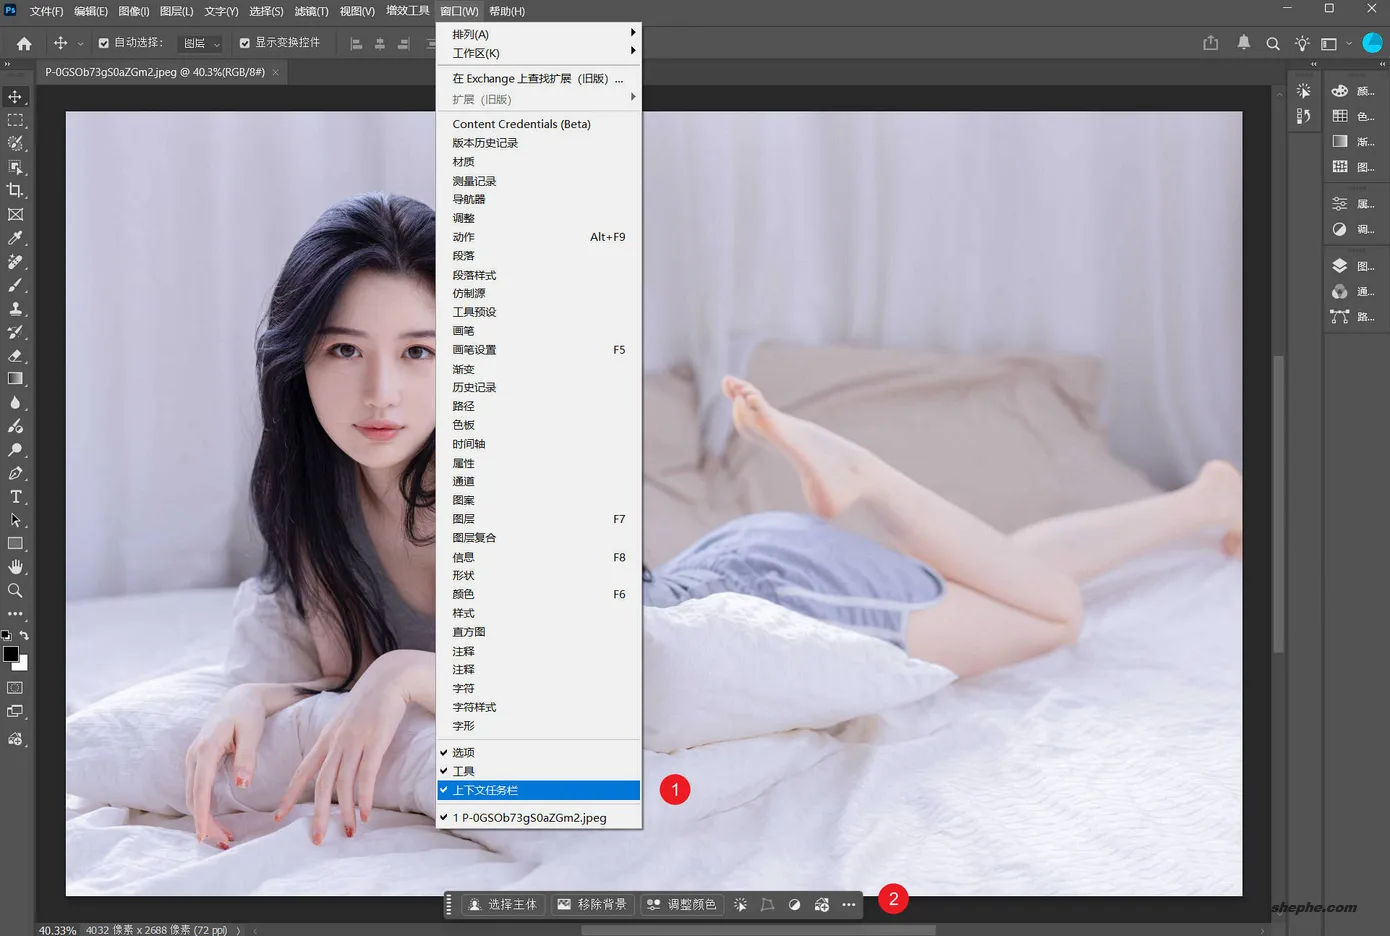The width and height of the screenshot is (1390, 936).
Task: Select the Brush tool
Action: (x=15, y=285)
